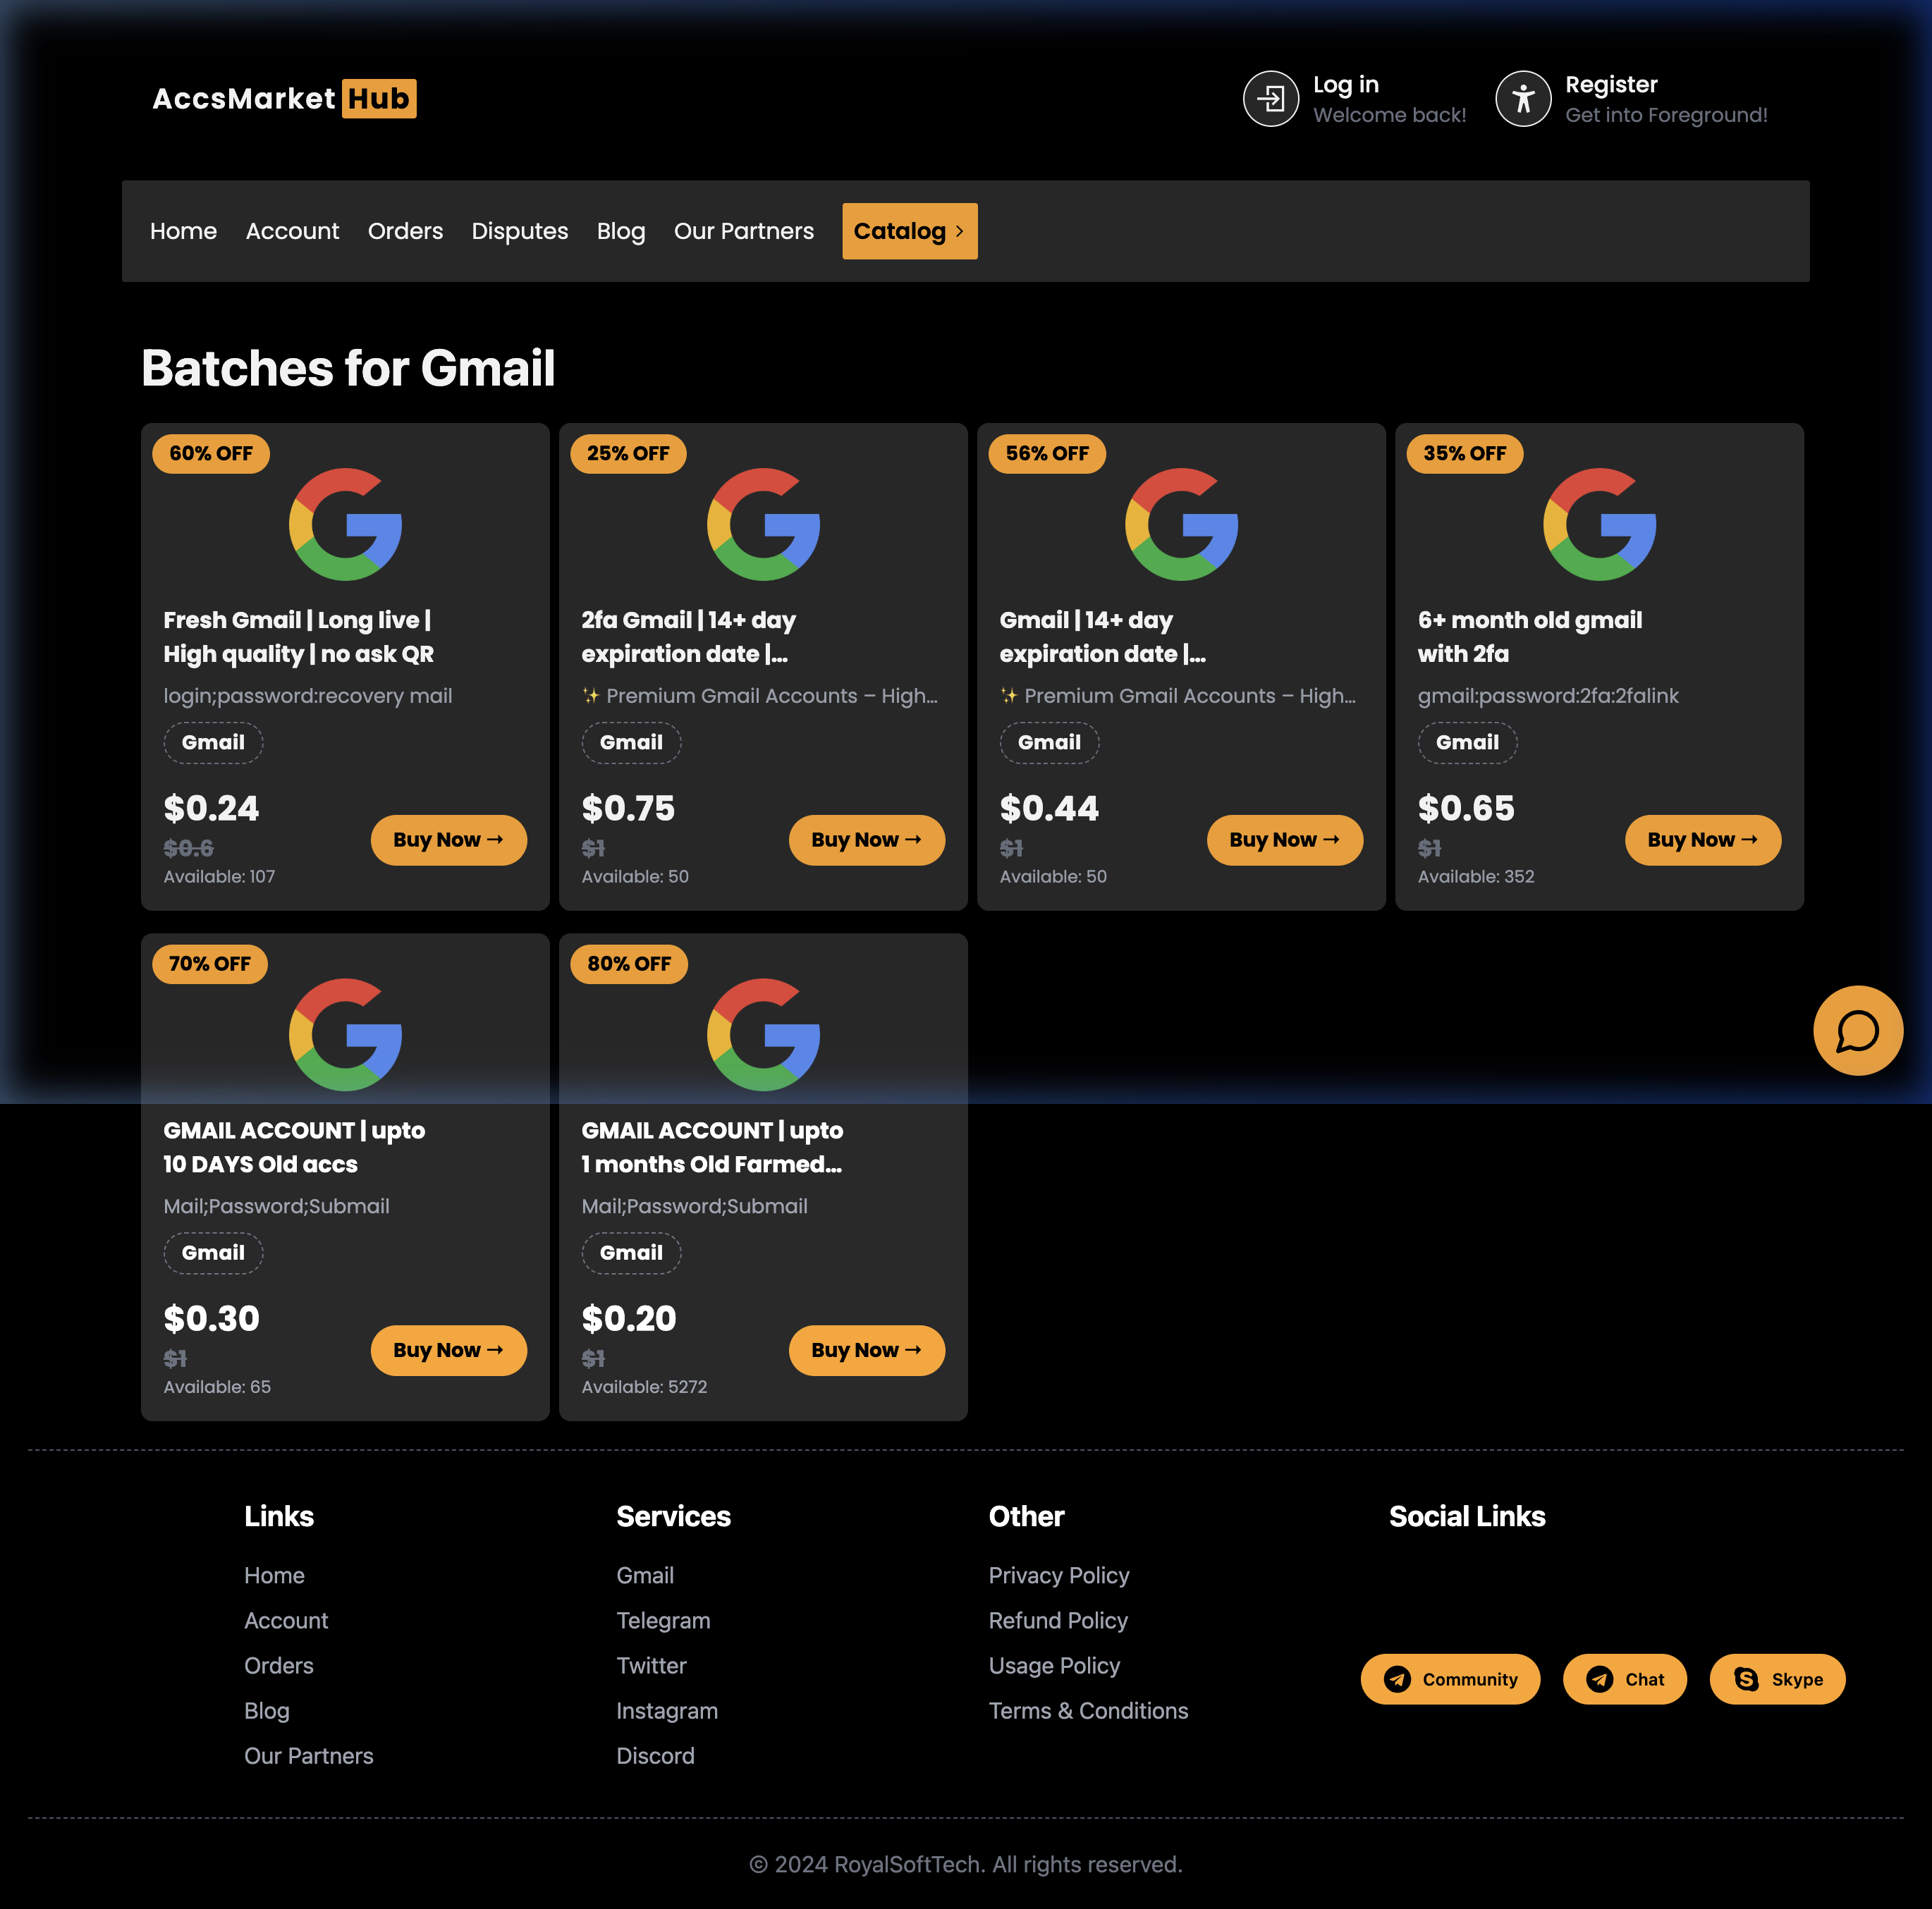Select the Blog nav item

pyautogui.click(x=620, y=231)
